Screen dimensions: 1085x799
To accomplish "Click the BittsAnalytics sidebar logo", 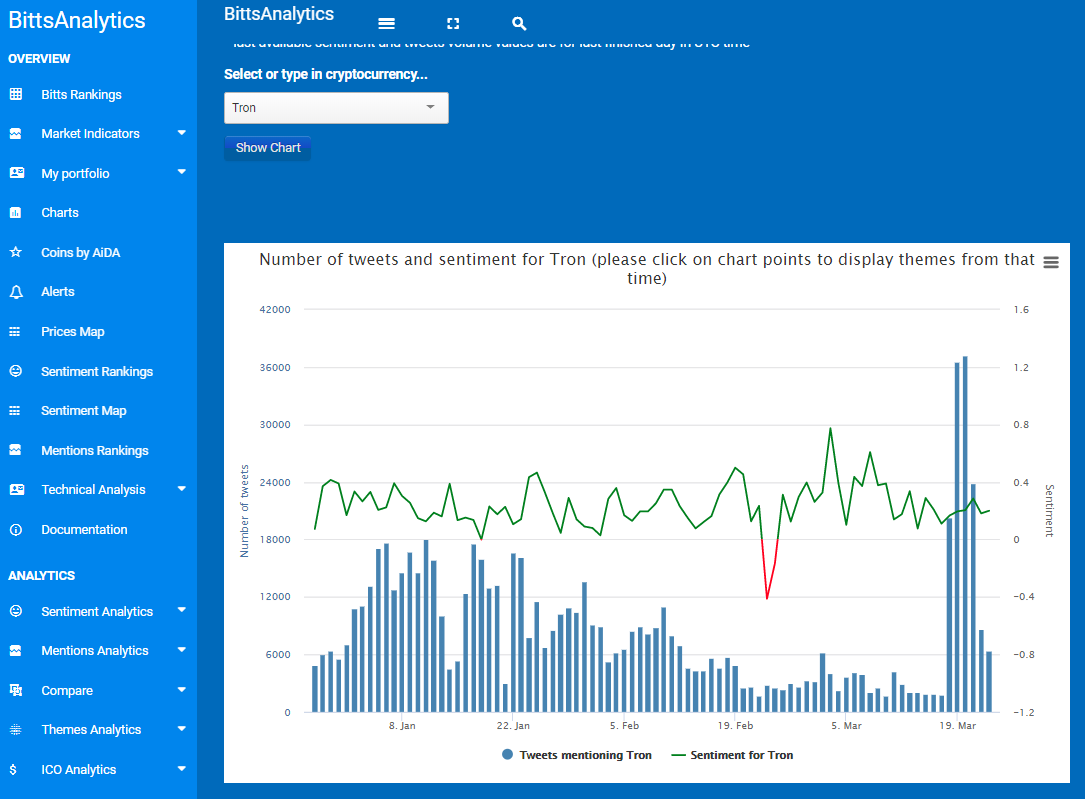I will click(77, 20).
